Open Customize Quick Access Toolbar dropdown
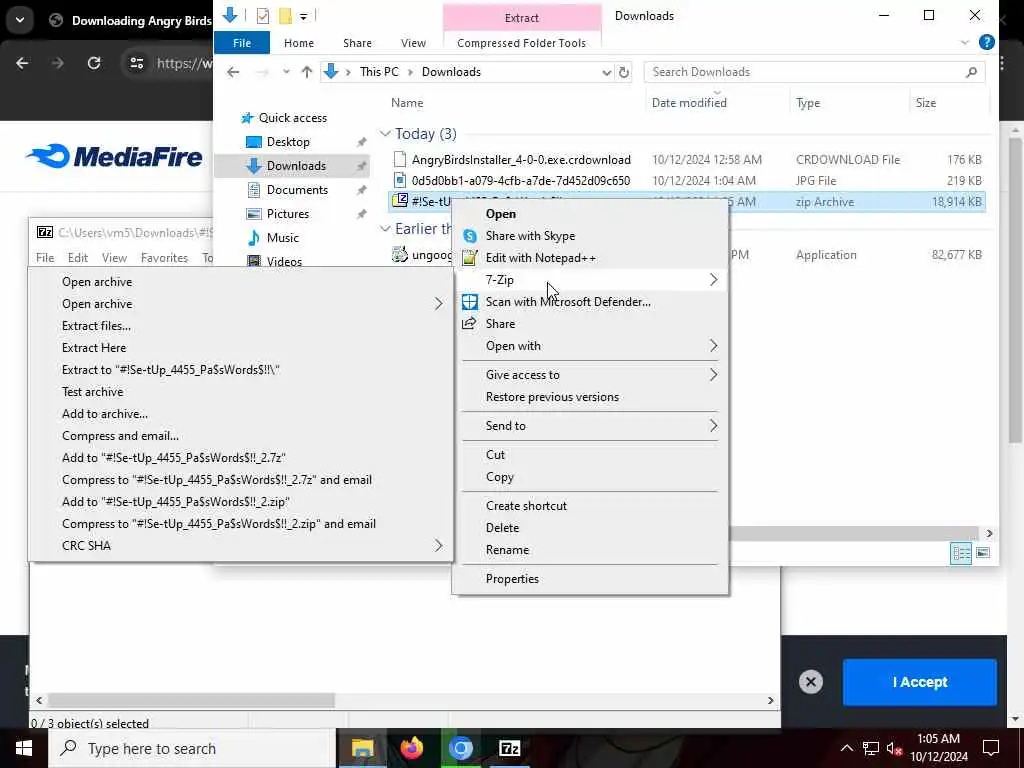The image size is (1024, 768). coord(304,16)
